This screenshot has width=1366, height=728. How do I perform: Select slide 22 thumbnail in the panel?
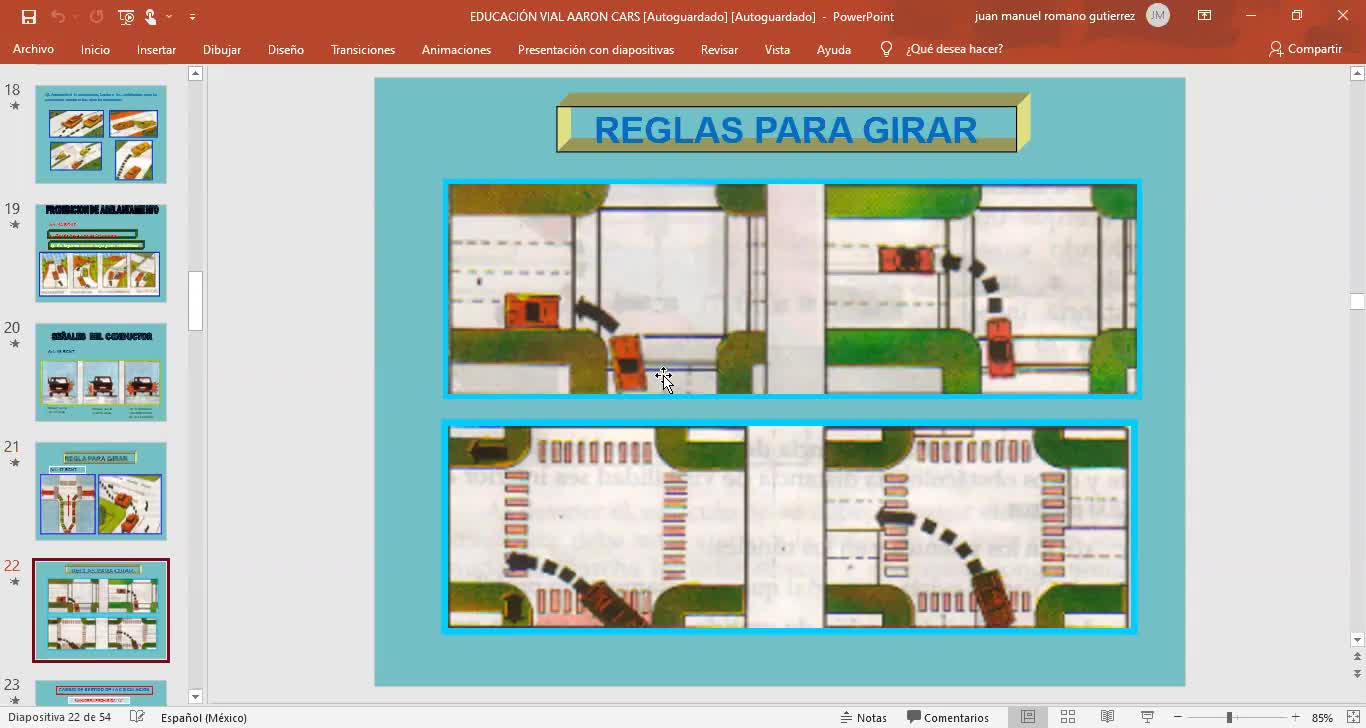(101, 610)
